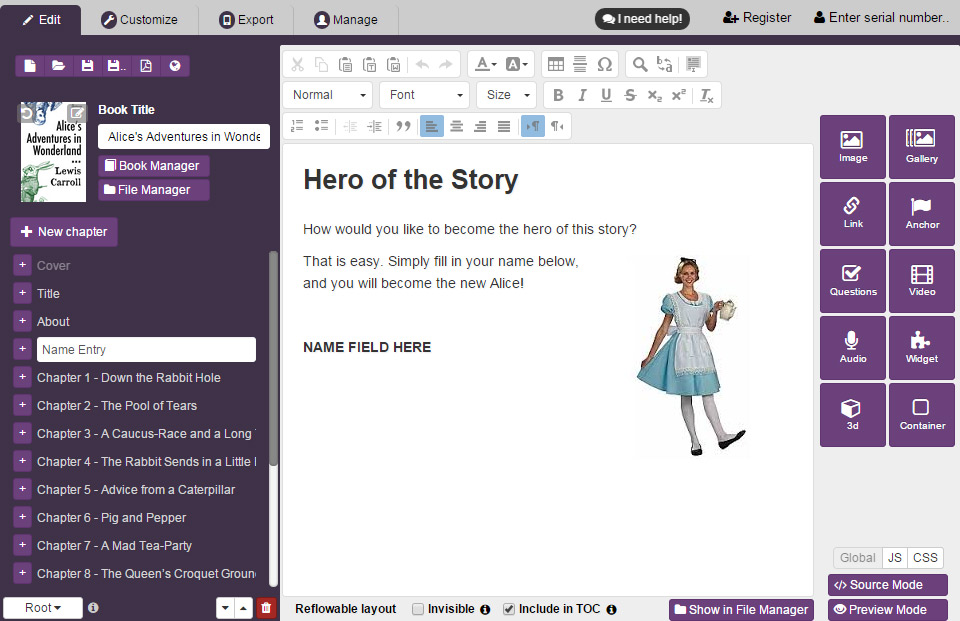The width and height of the screenshot is (960, 621).
Task: Open the Export tab
Action: [x=246, y=19]
